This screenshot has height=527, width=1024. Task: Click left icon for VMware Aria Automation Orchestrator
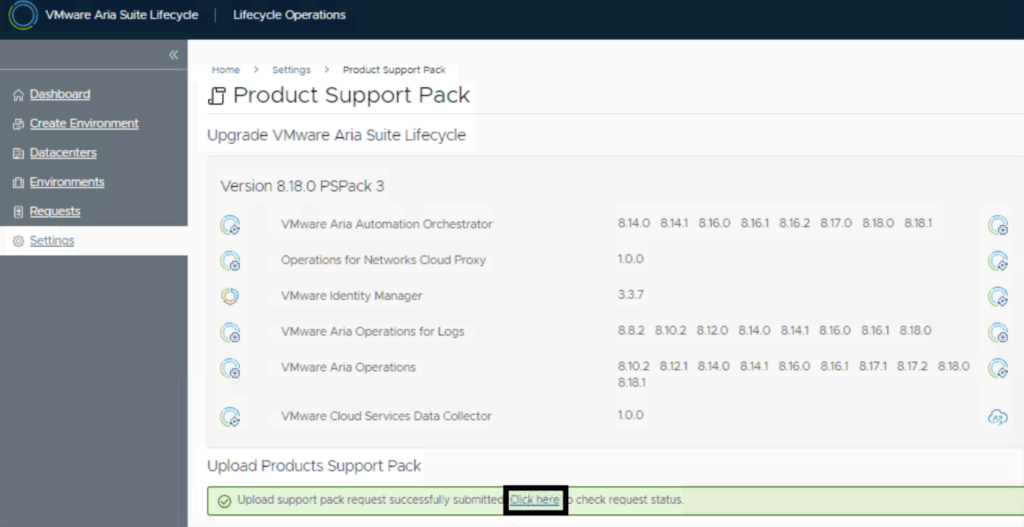point(230,225)
